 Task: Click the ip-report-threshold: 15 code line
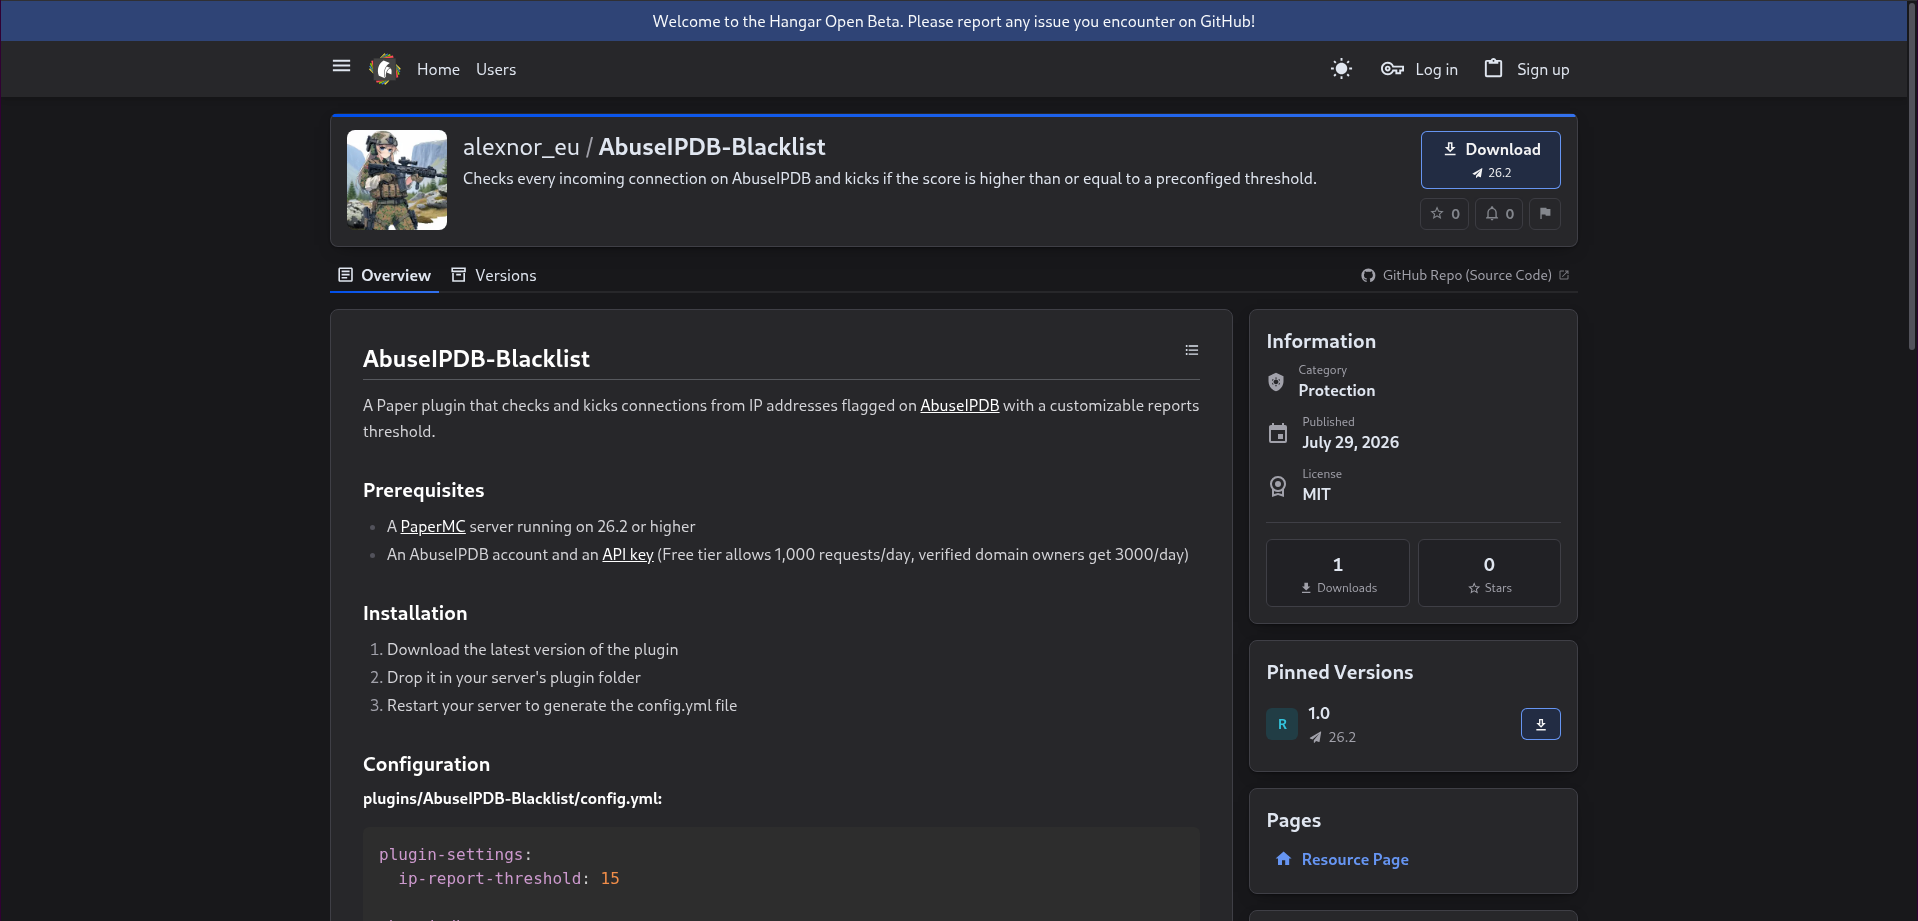(x=509, y=878)
